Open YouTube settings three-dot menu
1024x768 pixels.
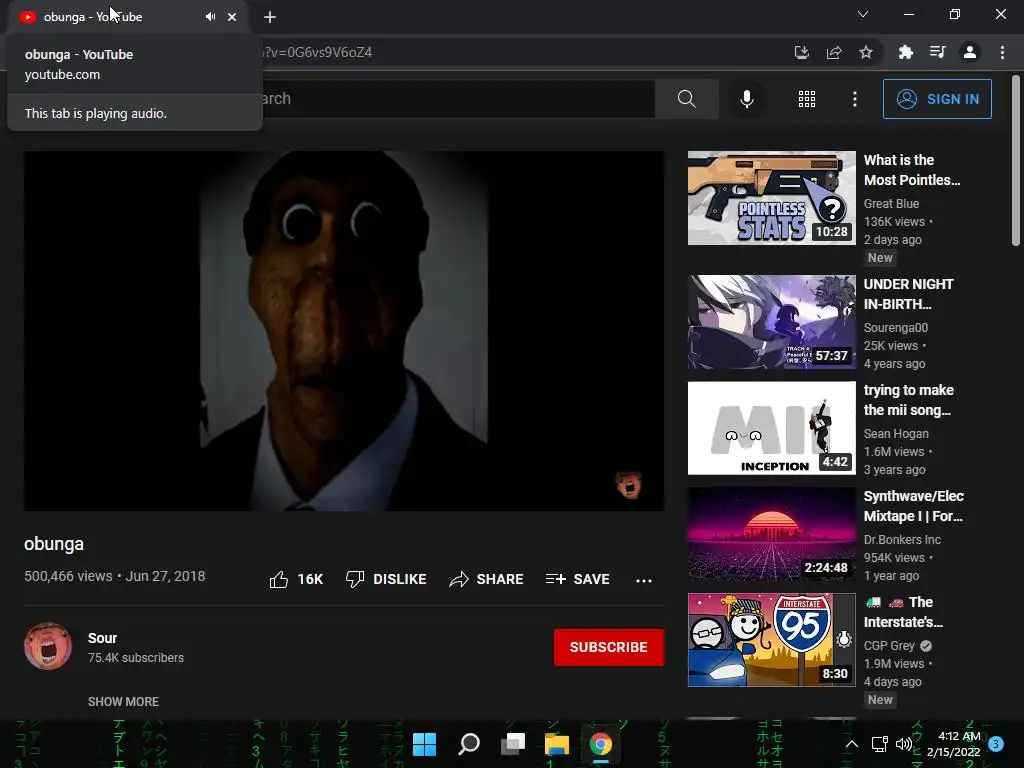pyautogui.click(x=855, y=99)
